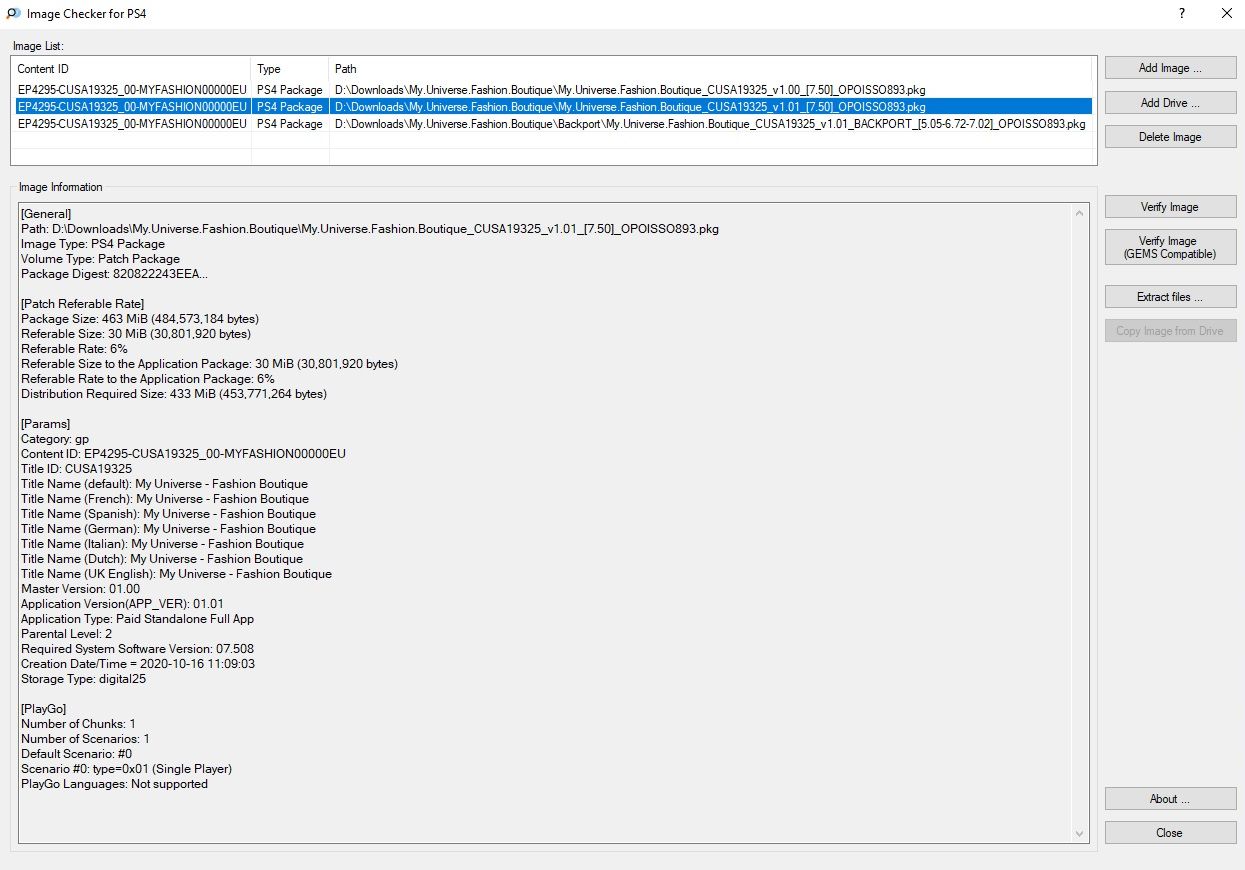Click the Add Image ... button

tap(1170, 68)
